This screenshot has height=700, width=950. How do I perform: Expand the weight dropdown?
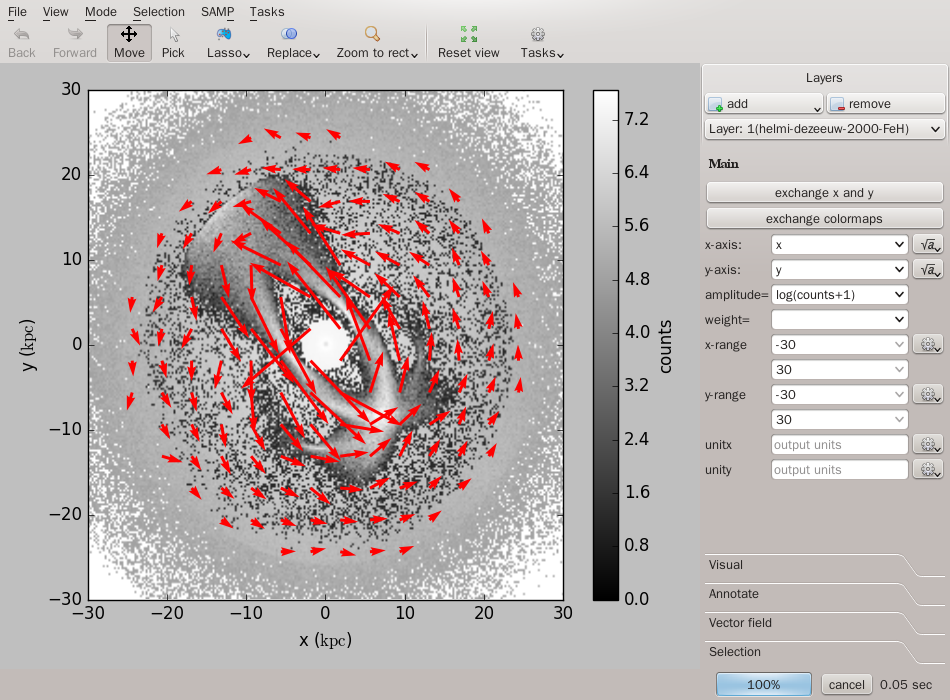point(840,319)
